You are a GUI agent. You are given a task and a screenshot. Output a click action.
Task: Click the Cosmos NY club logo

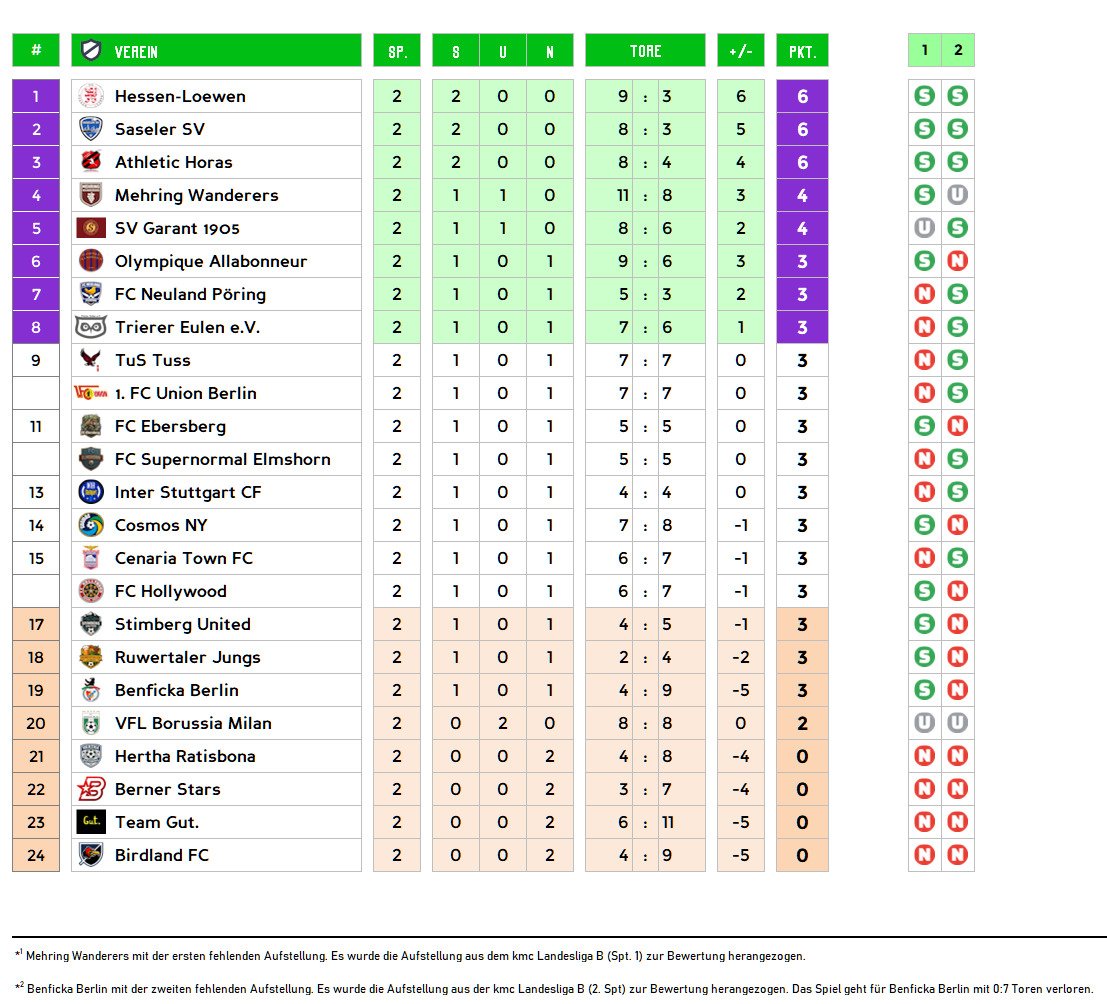pyautogui.click(x=91, y=525)
